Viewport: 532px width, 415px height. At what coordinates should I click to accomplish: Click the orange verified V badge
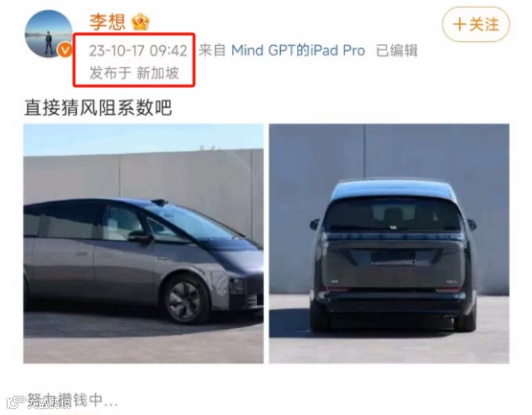pos(65,50)
